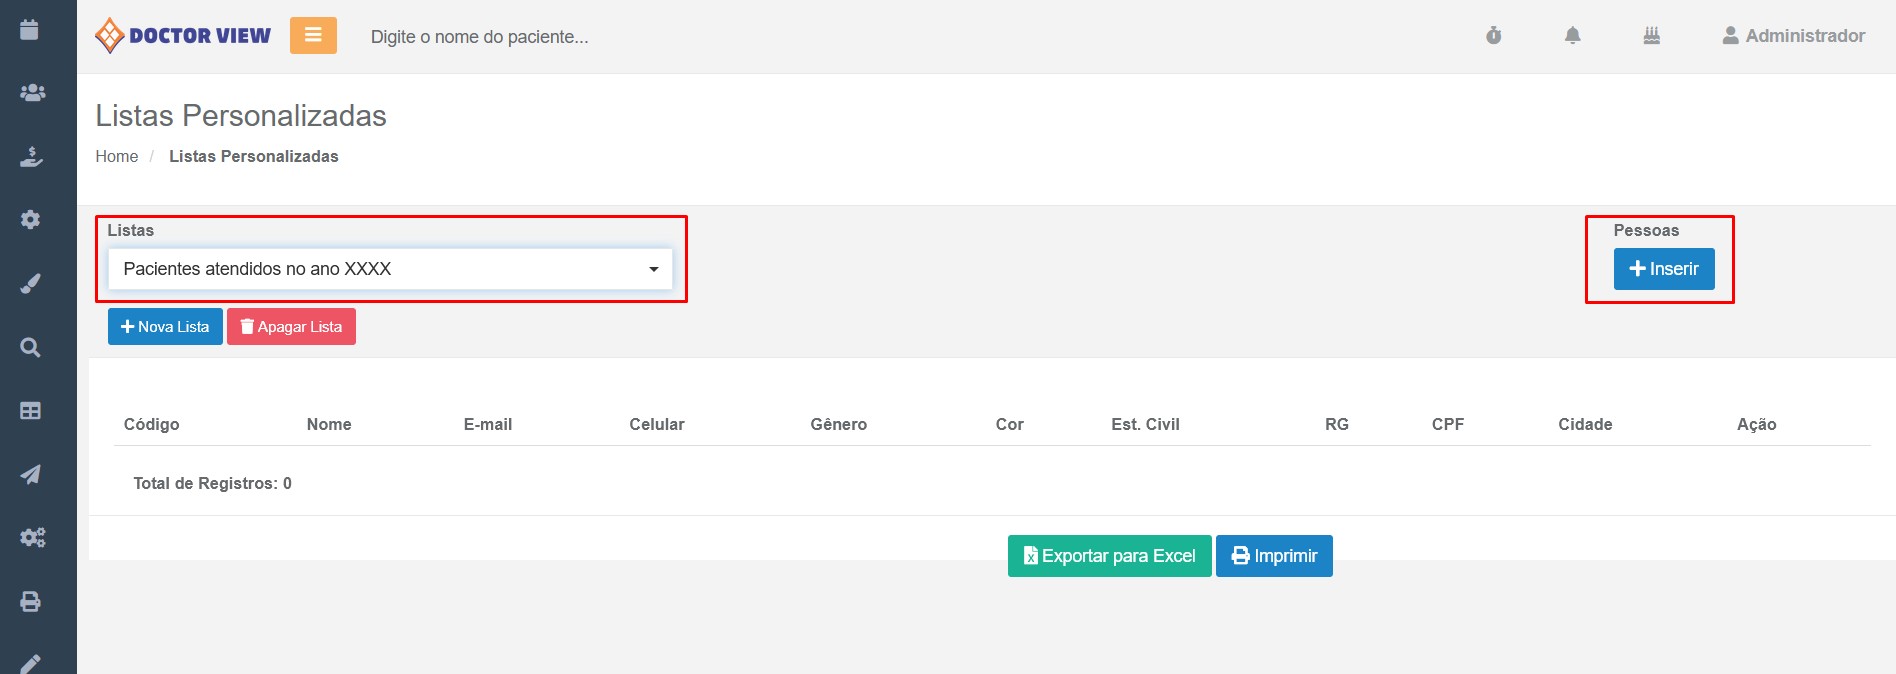The image size is (1896, 674).
Task: Open the table grid sidebar icon
Action: pyautogui.click(x=31, y=411)
